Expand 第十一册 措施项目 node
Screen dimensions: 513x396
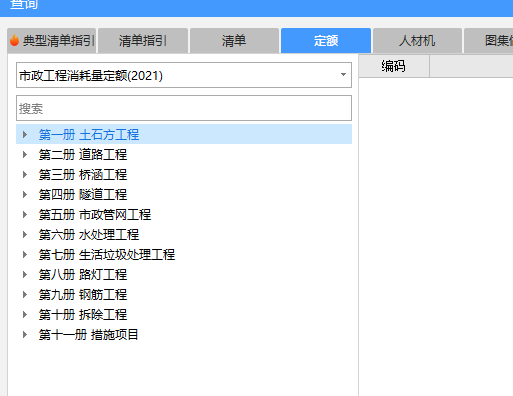click(25, 334)
